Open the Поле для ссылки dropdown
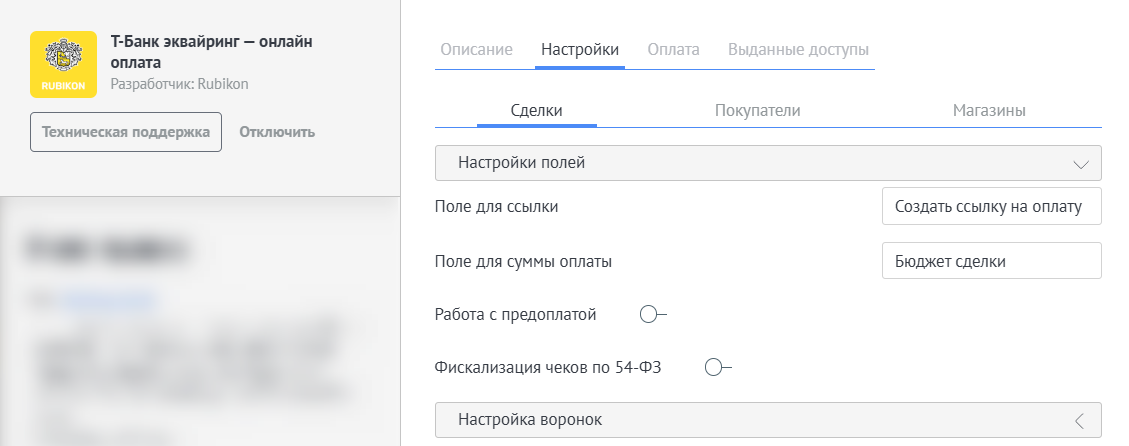This screenshot has width=1129, height=446. coord(991,207)
